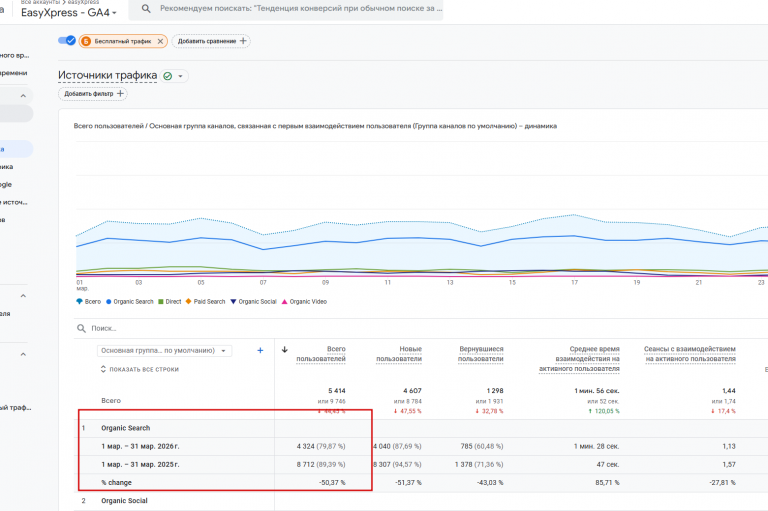This screenshot has height=511, width=768.
Task: Toggle Direct series in chart legend
Action: 170,302
